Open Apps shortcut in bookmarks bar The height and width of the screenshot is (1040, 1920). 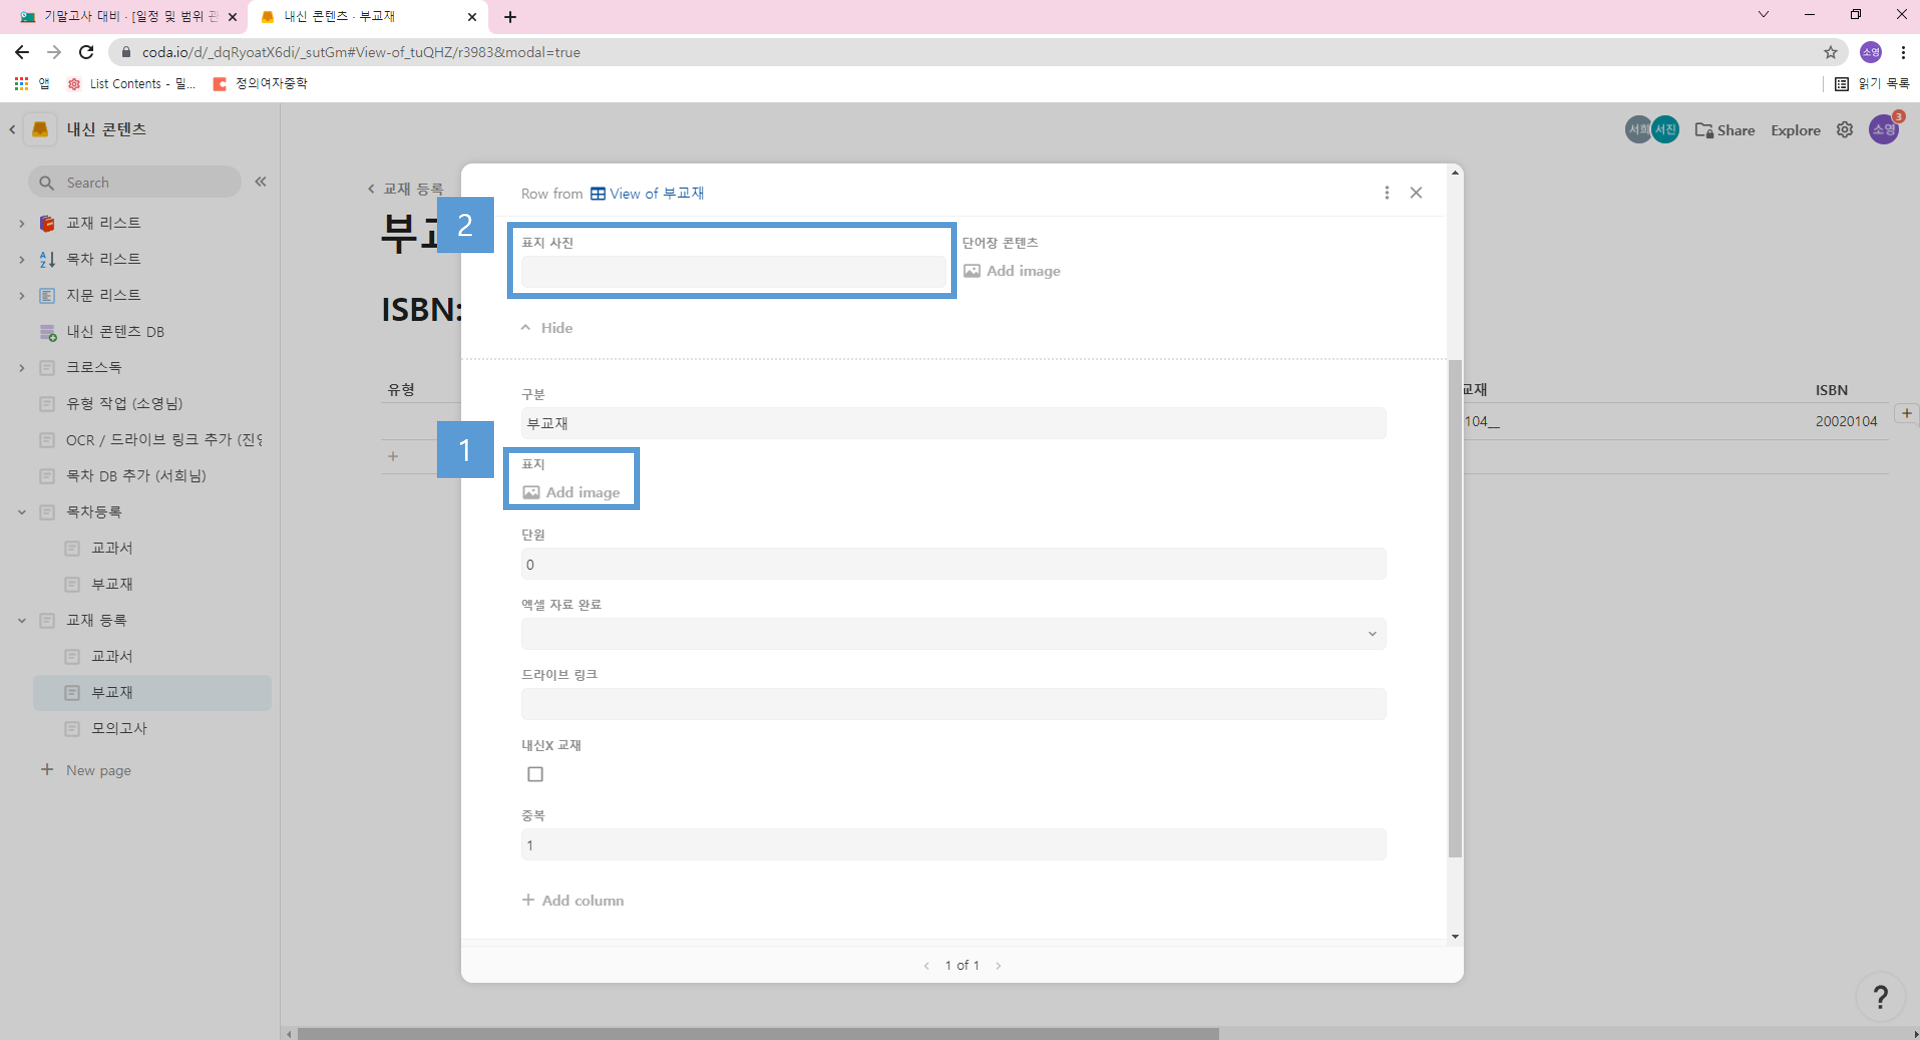[x=31, y=84]
